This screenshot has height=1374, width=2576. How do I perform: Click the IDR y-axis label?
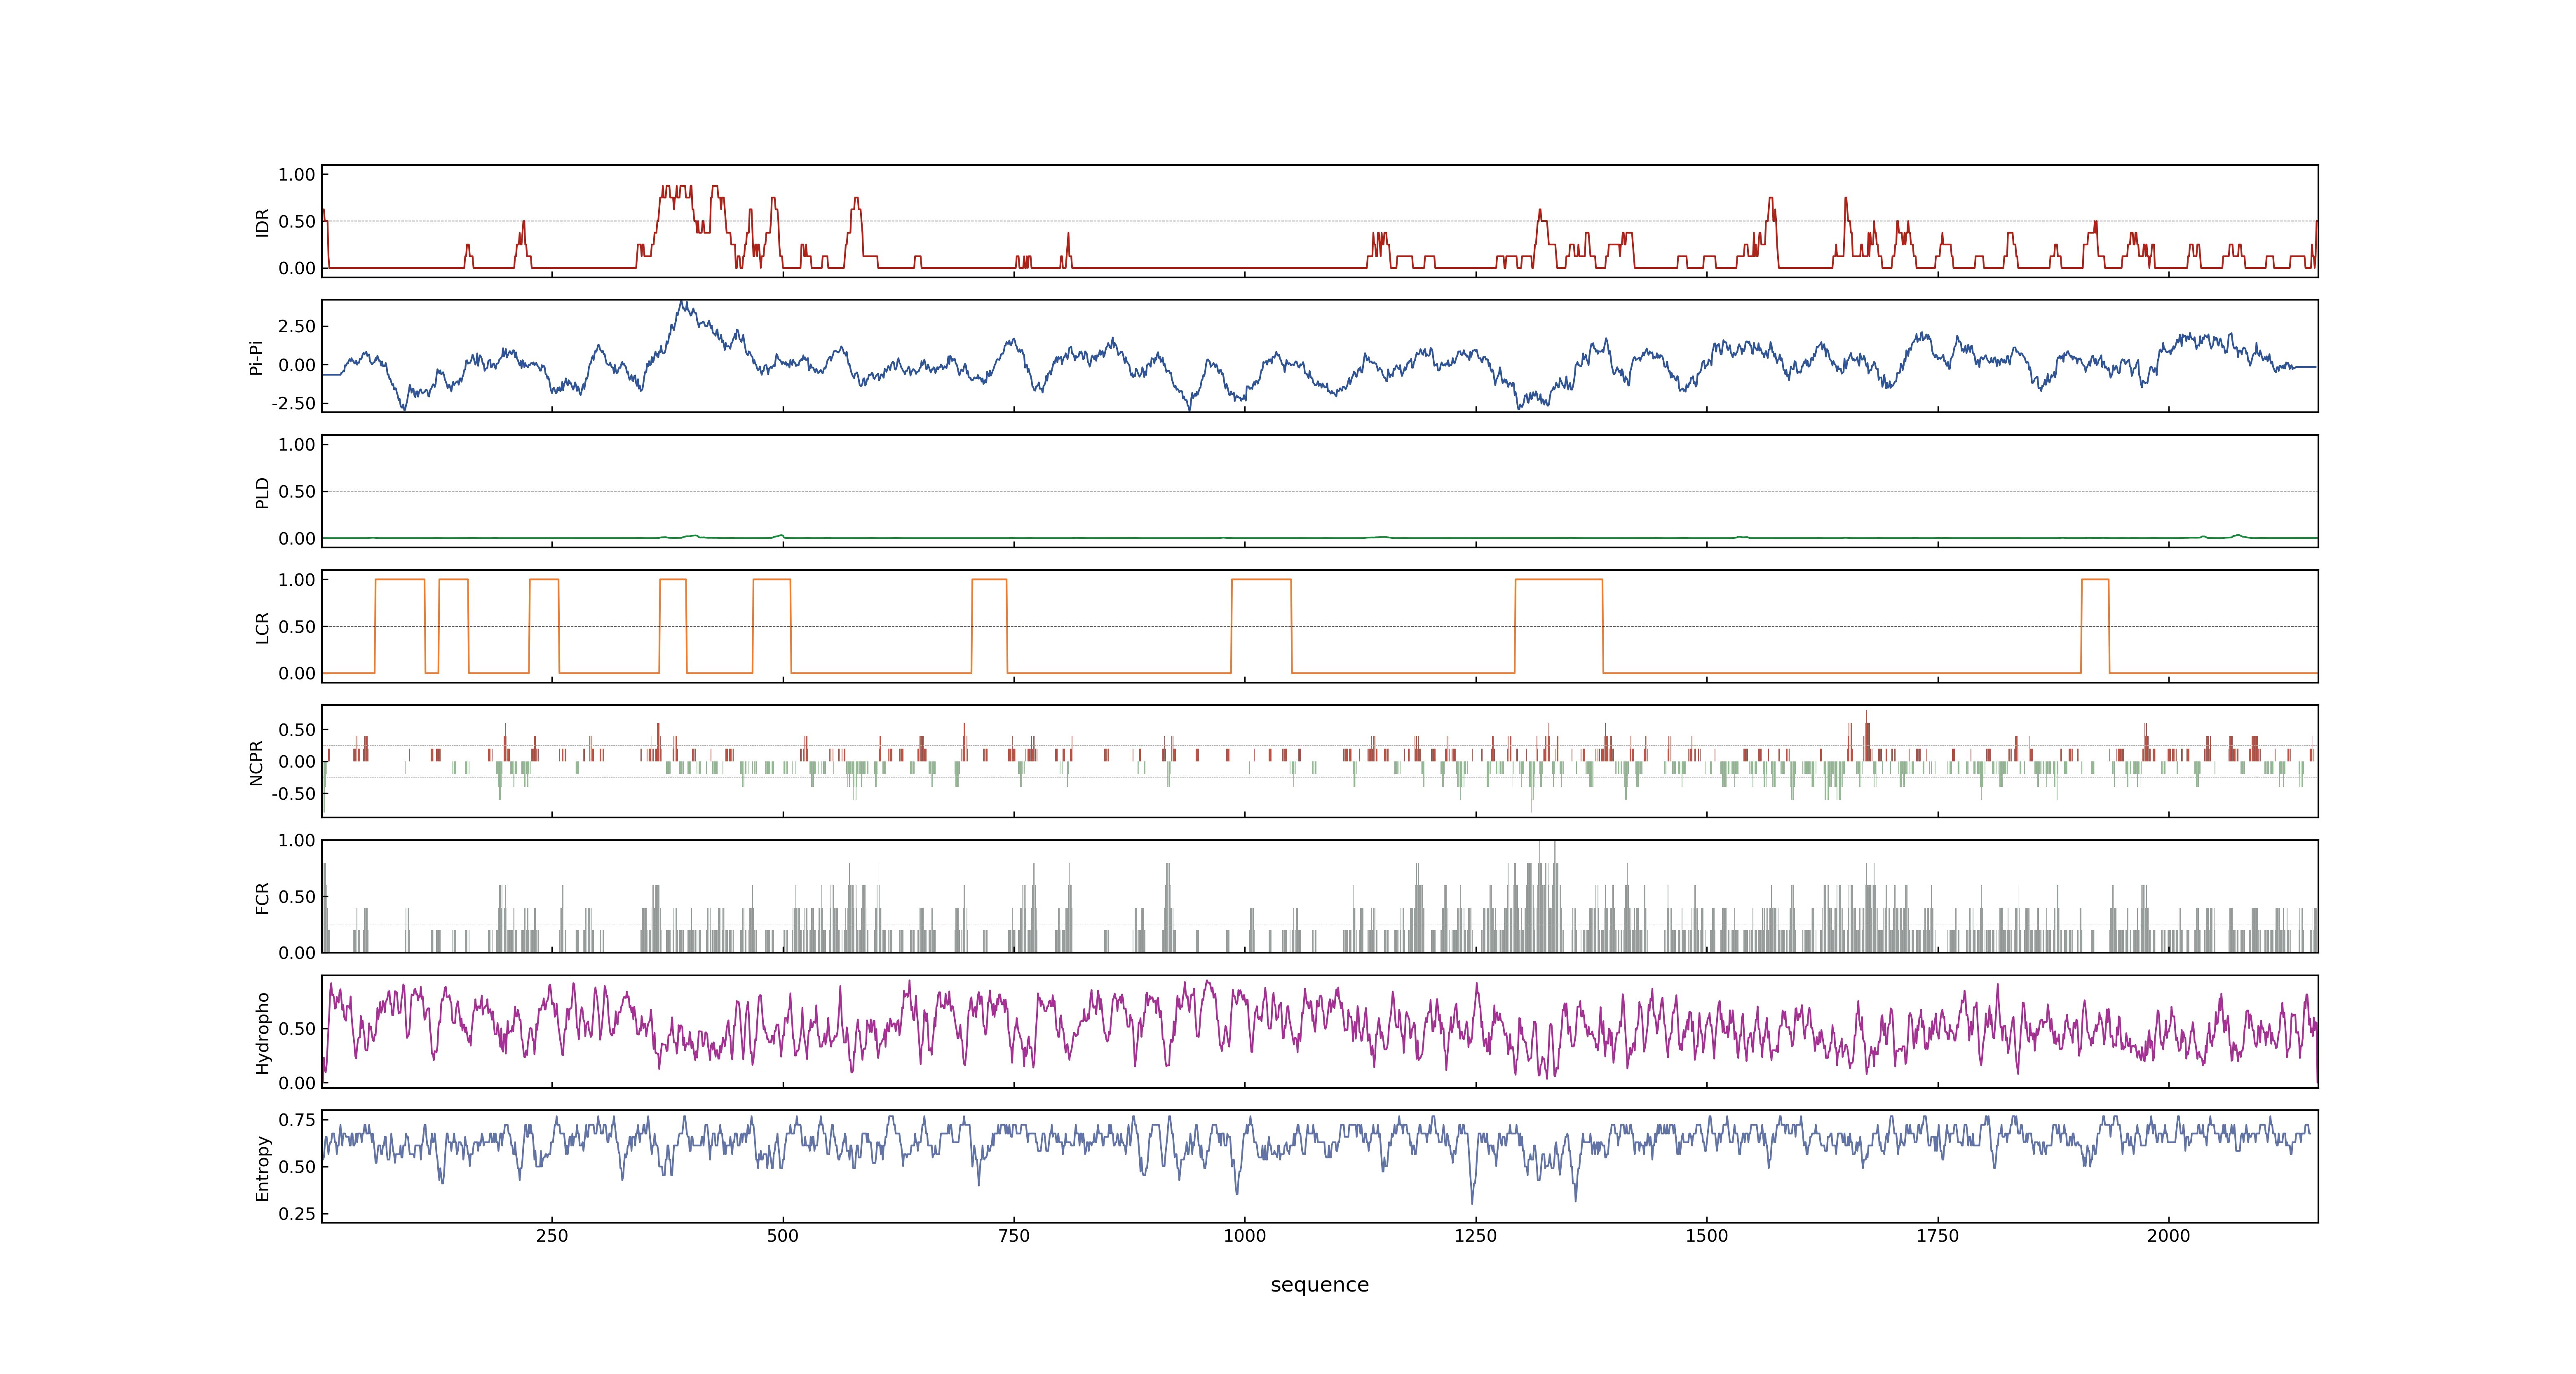[262, 222]
